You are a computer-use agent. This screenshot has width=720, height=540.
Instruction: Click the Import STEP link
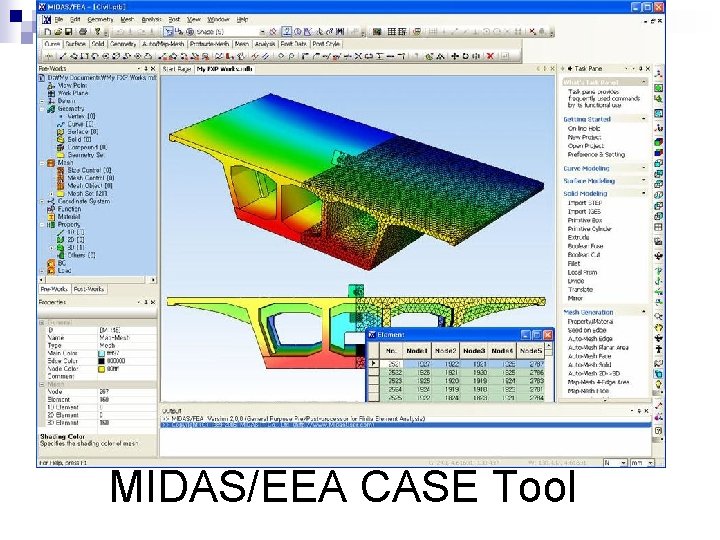[585, 203]
